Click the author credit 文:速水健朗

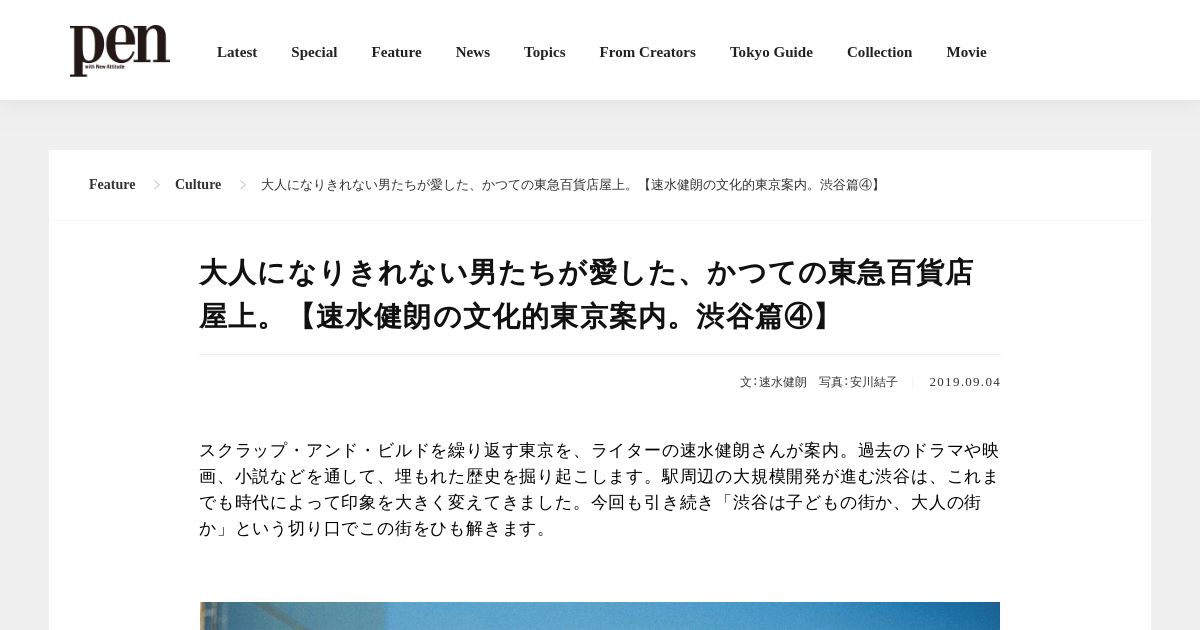[773, 382]
